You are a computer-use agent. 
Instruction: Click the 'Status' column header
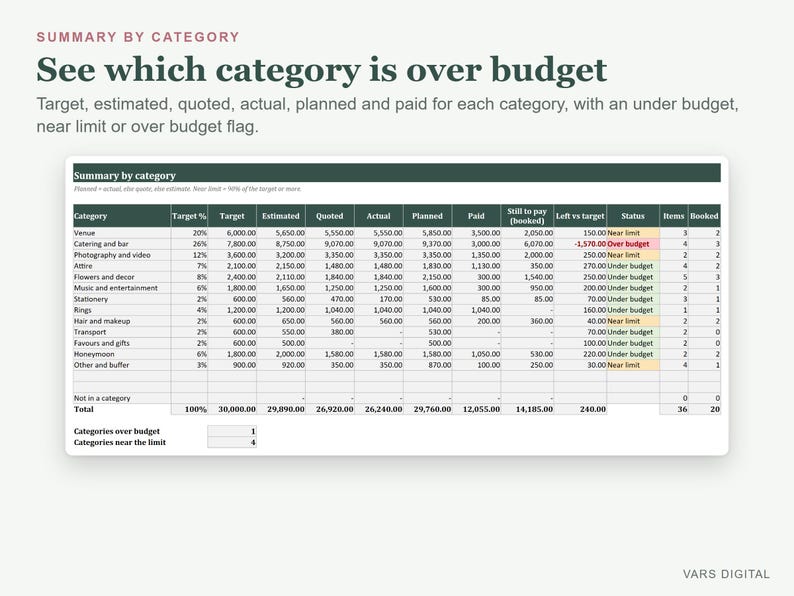(633, 216)
